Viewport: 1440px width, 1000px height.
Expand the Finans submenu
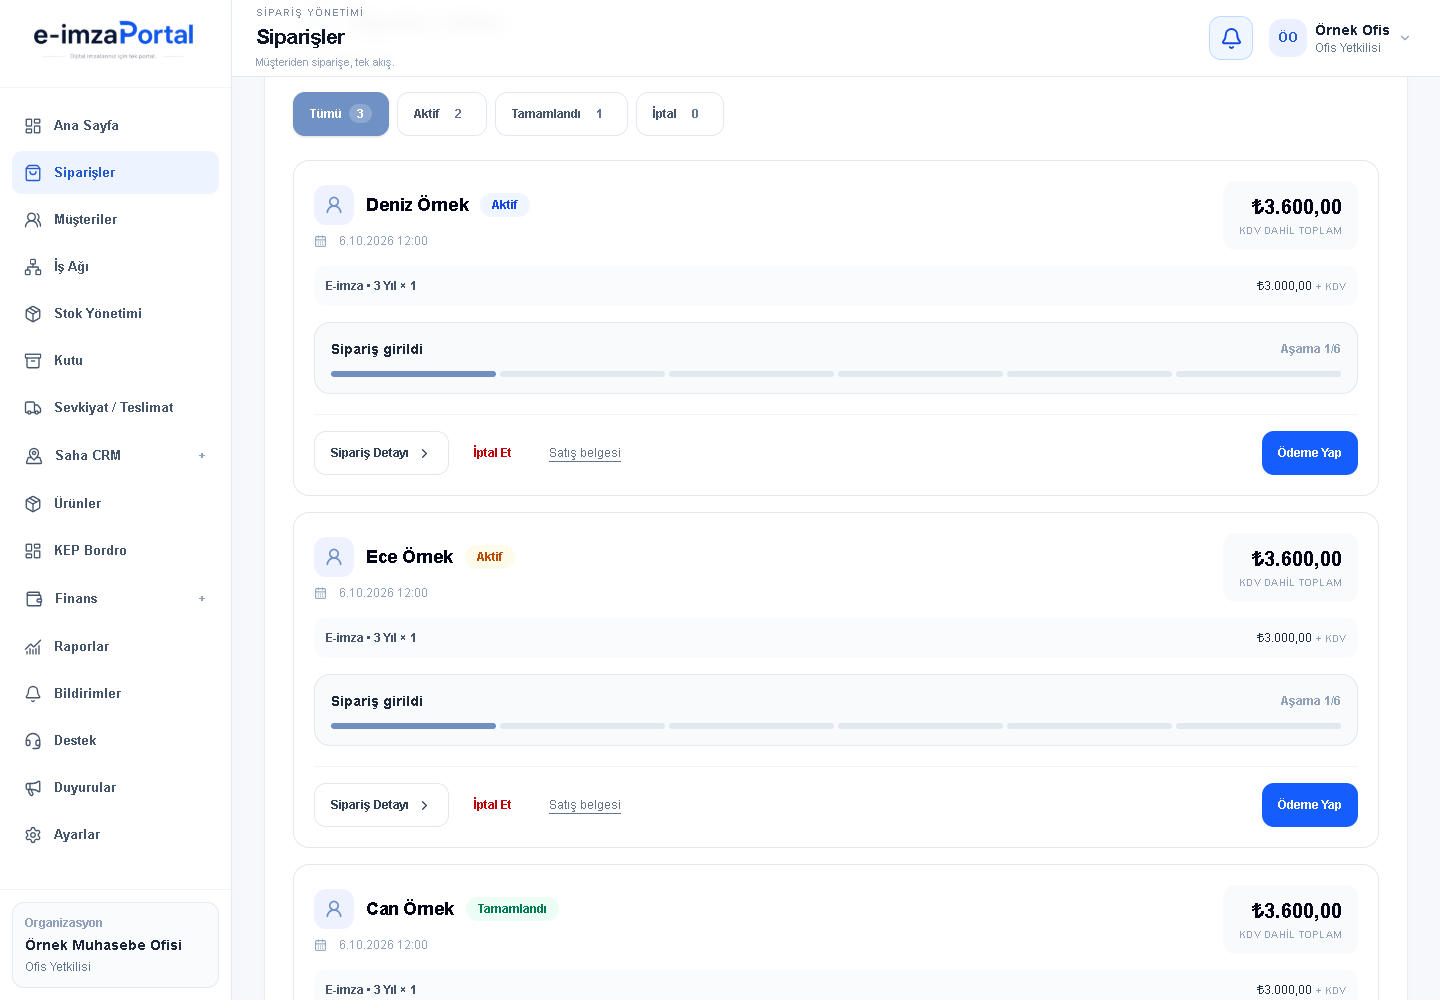coord(202,599)
